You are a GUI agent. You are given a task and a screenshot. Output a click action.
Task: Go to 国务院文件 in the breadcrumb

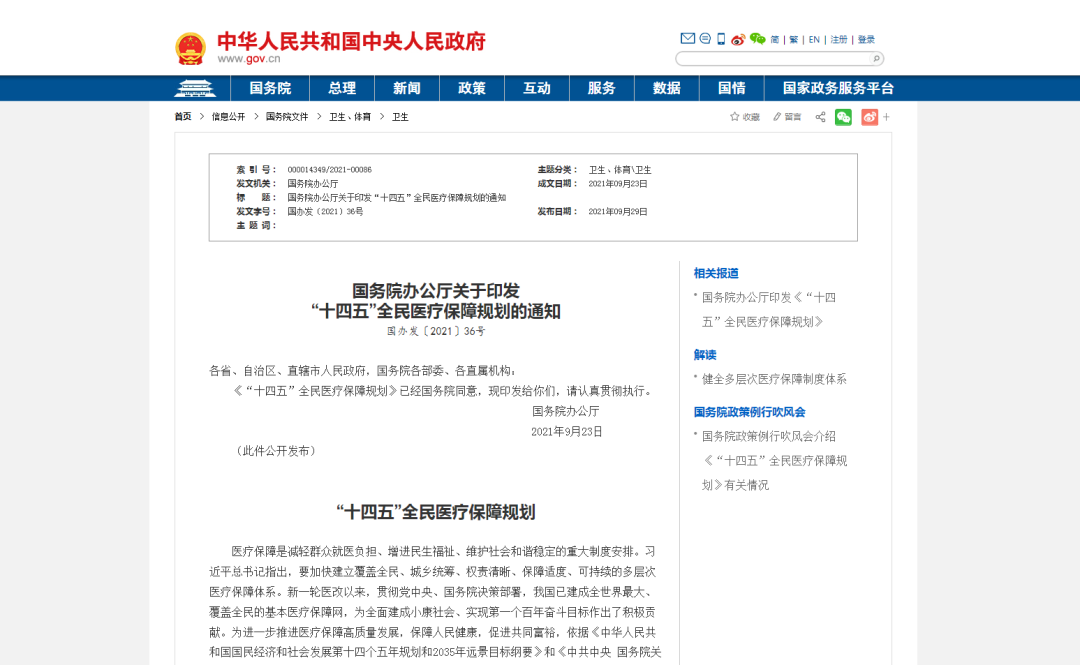pos(287,117)
